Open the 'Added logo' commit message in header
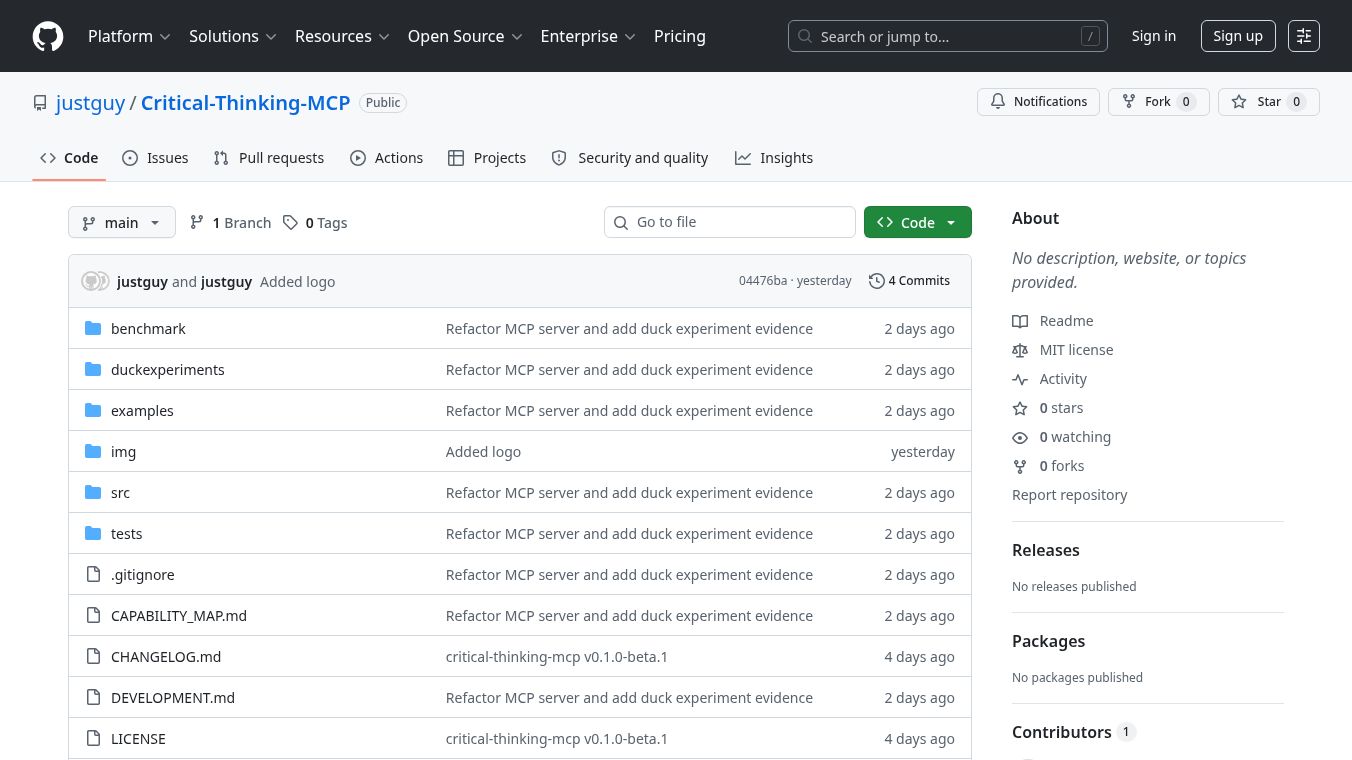 click(x=298, y=282)
